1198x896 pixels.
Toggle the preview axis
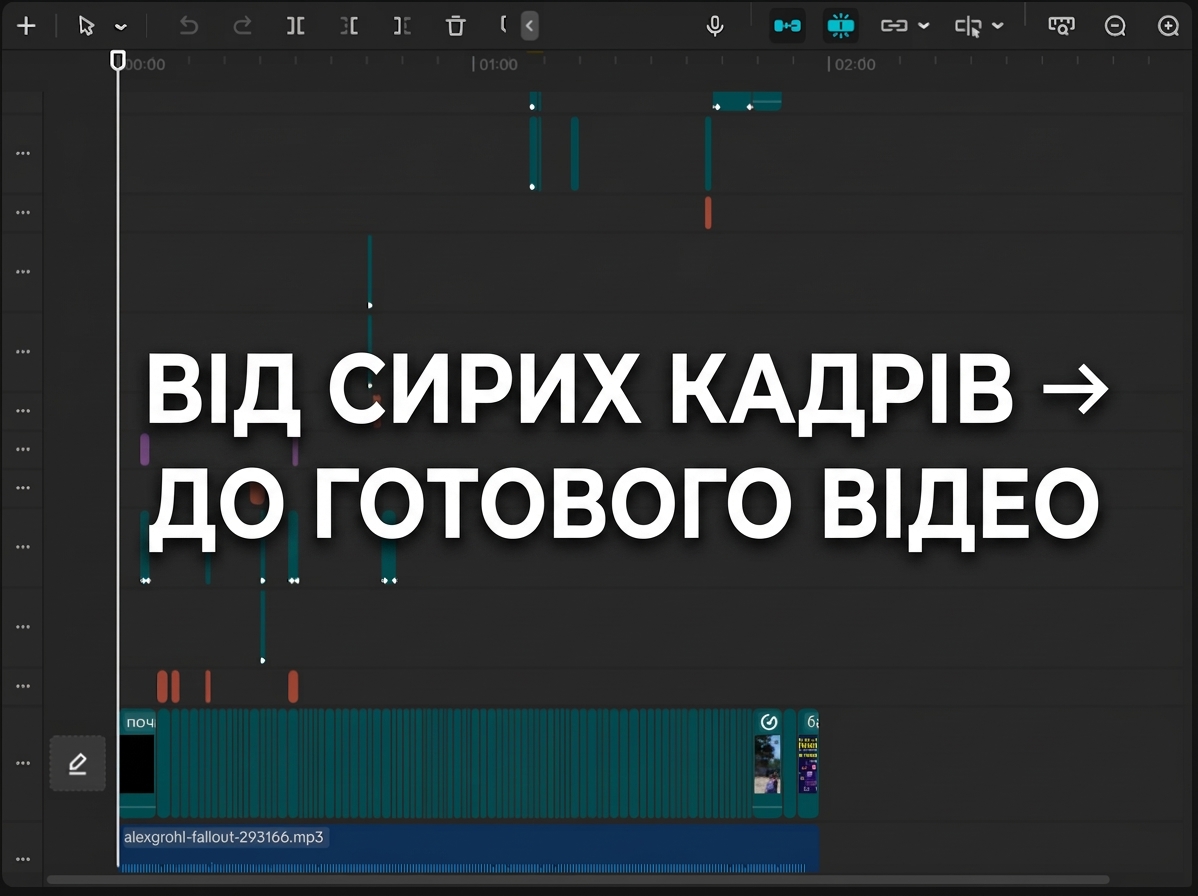(x=968, y=26)
